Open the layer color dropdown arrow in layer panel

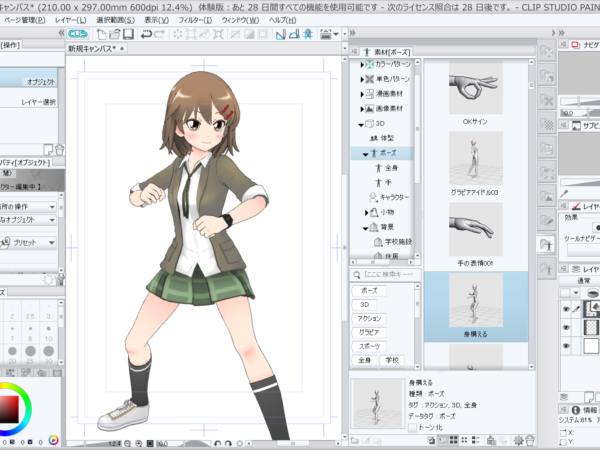pyautogui.click(x=576, y=293)
